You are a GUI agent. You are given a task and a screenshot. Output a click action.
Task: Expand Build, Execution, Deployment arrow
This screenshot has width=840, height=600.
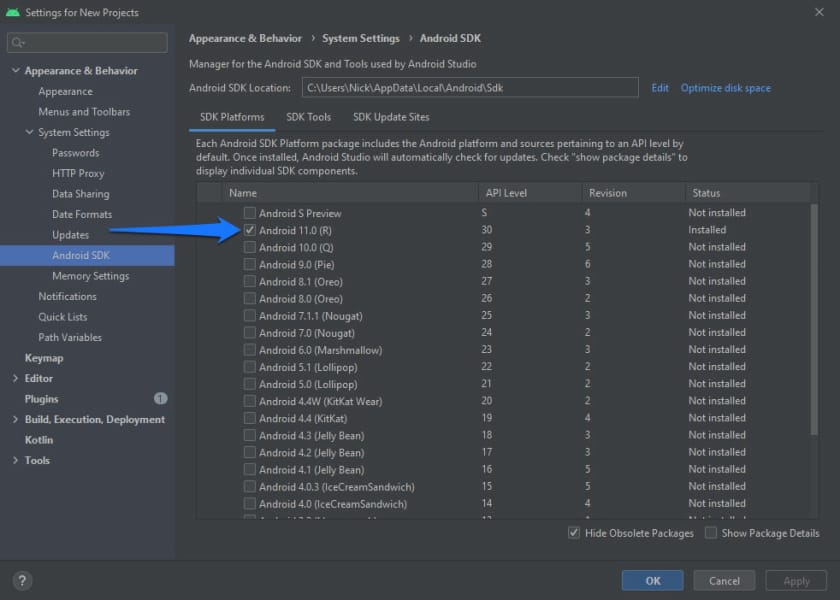pos(15,419)
